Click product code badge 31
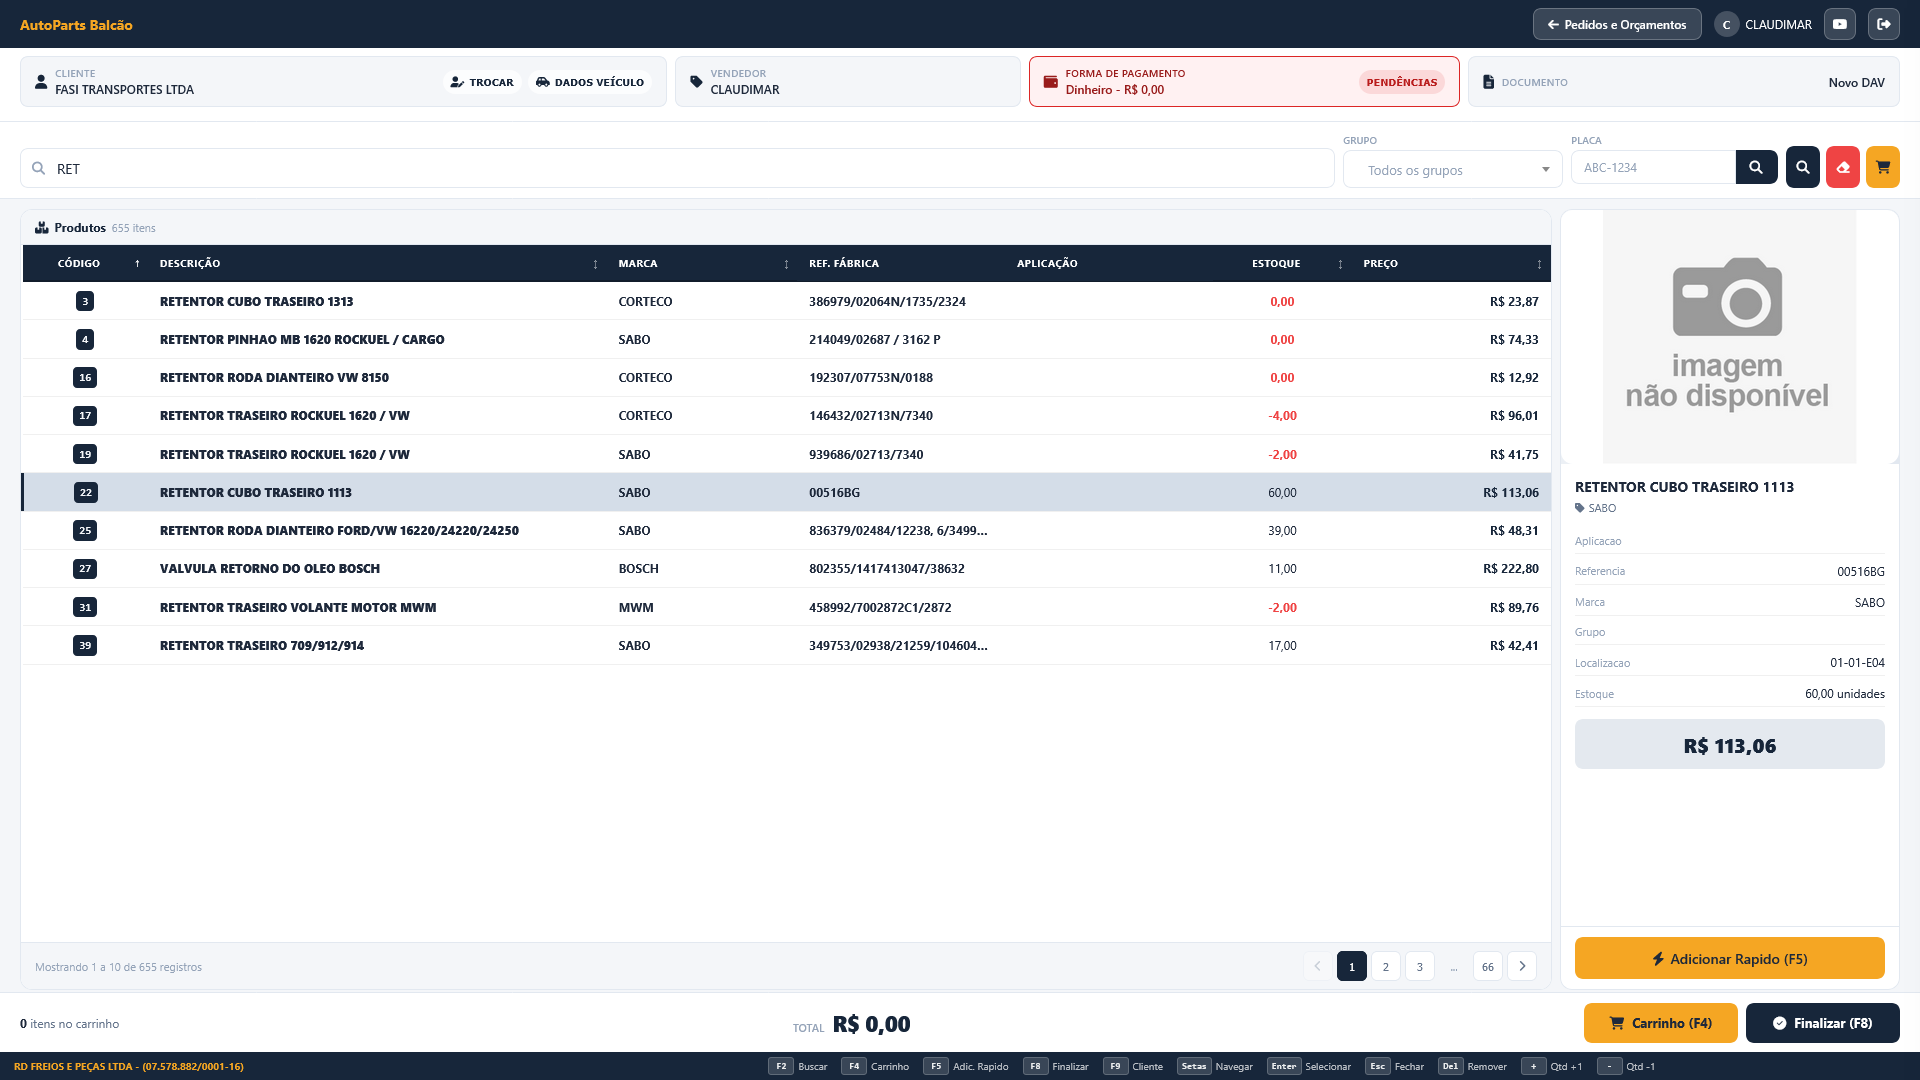Viewport: 1920px width, 1080px height. (85, 607)
